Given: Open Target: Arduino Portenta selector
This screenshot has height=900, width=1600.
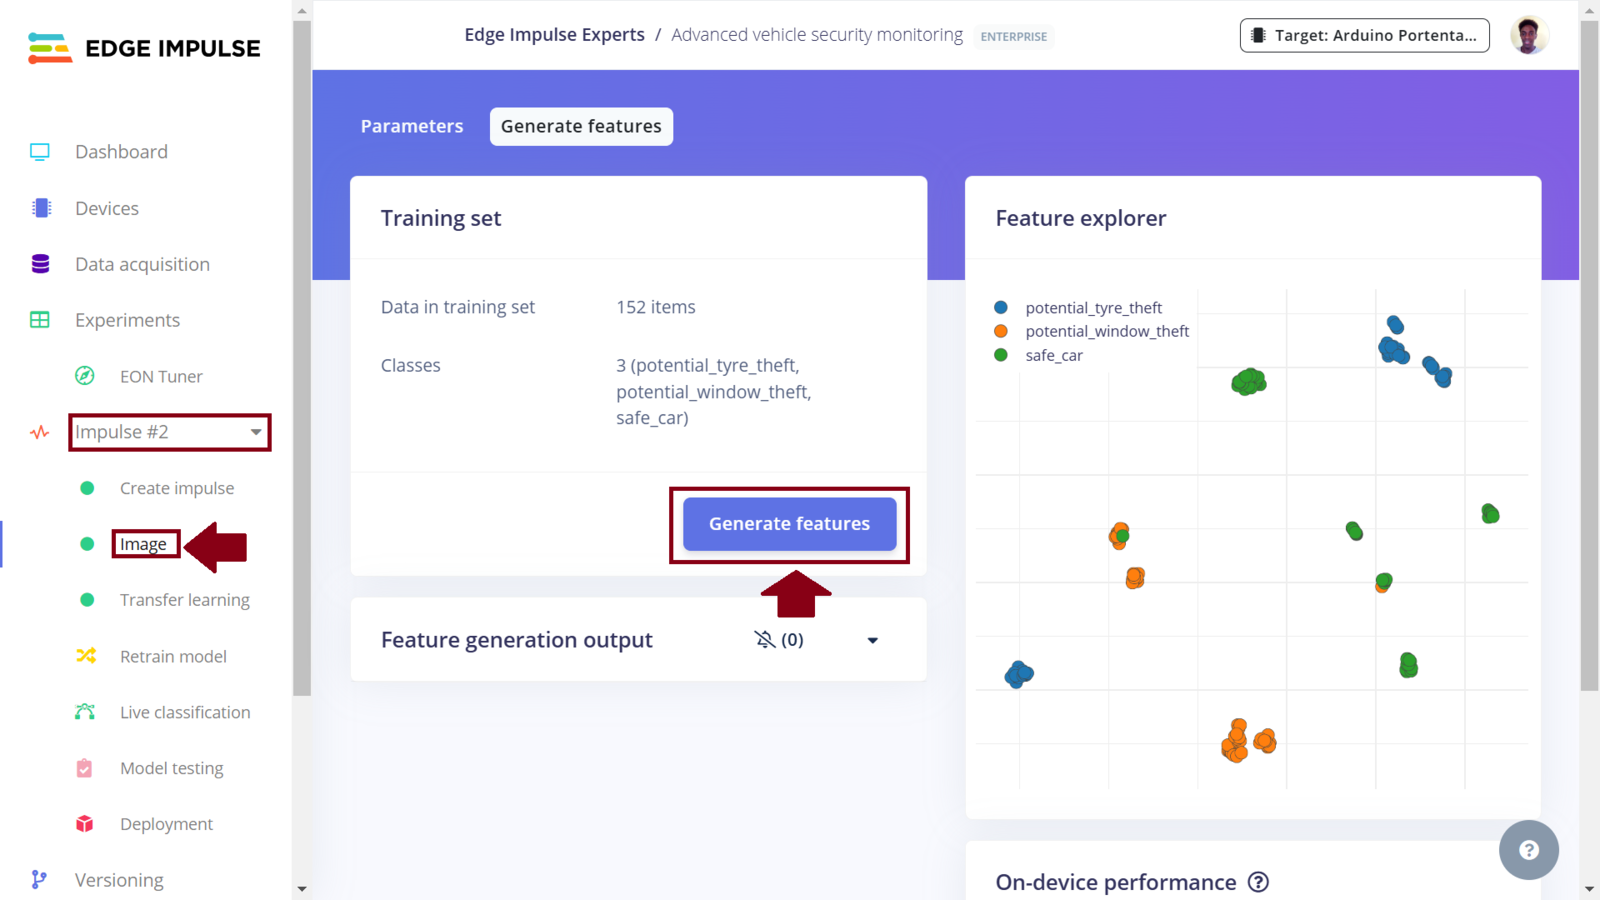Looking at the screenshot, I should tap(1365, 35).
